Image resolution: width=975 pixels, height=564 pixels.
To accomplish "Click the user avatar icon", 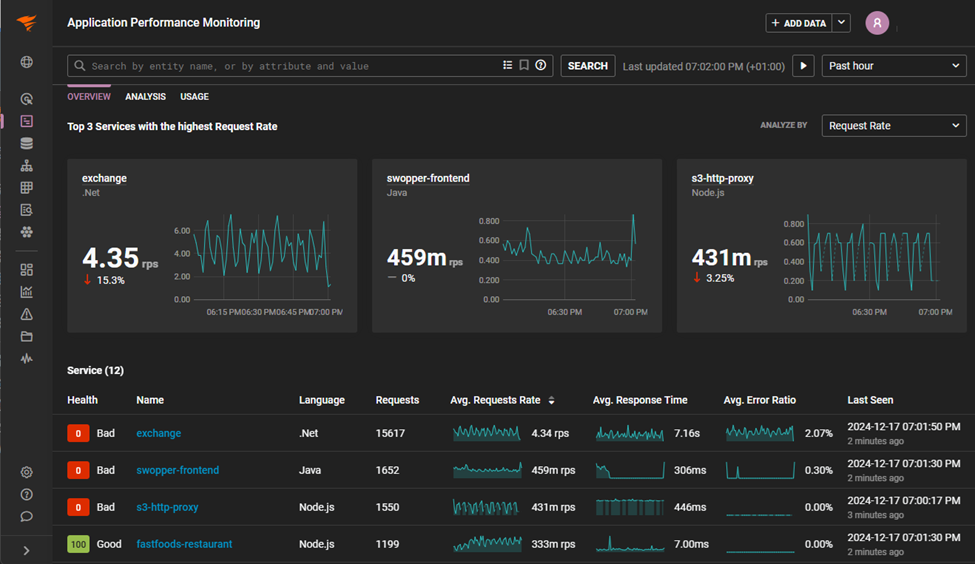I will pos(877,23).
